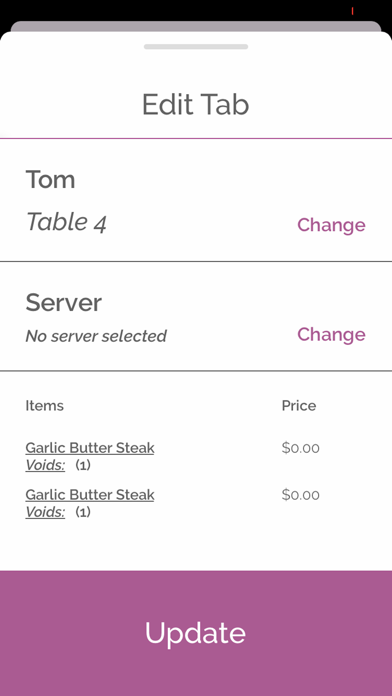
Task: Tap the No server selected text
Action: (96, 336)
